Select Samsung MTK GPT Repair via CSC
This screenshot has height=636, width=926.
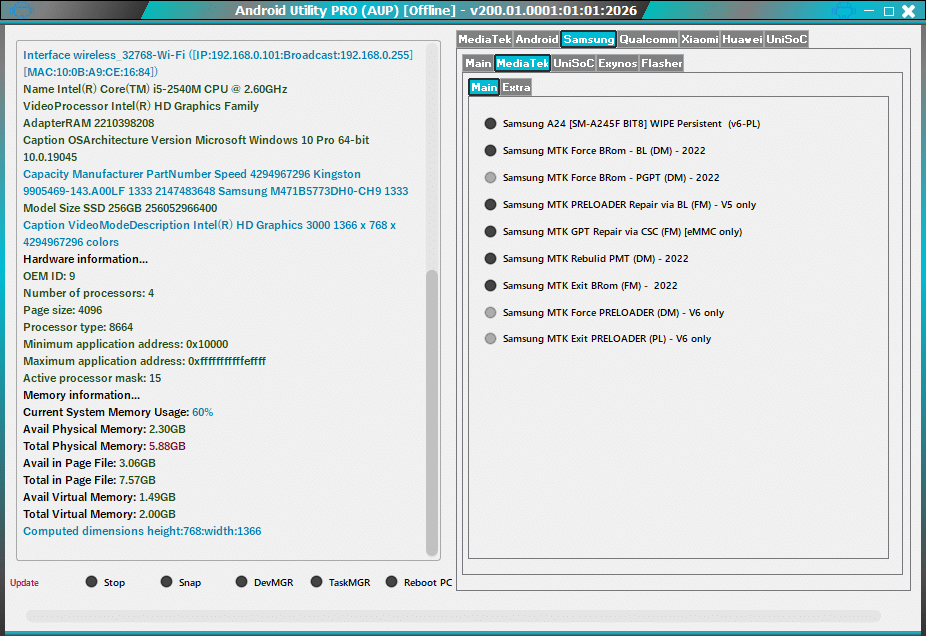point(490,231)
